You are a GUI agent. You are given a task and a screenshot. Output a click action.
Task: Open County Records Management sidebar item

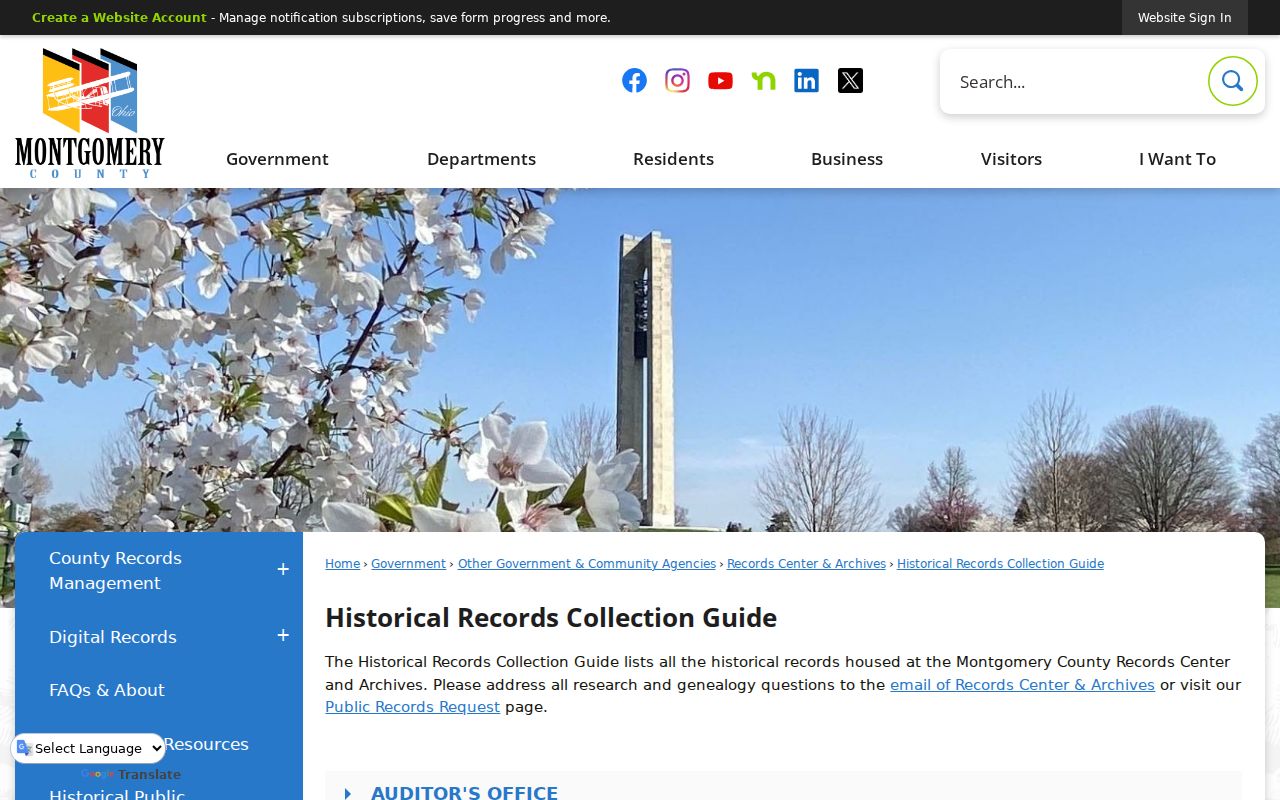(x=115, y=570)
